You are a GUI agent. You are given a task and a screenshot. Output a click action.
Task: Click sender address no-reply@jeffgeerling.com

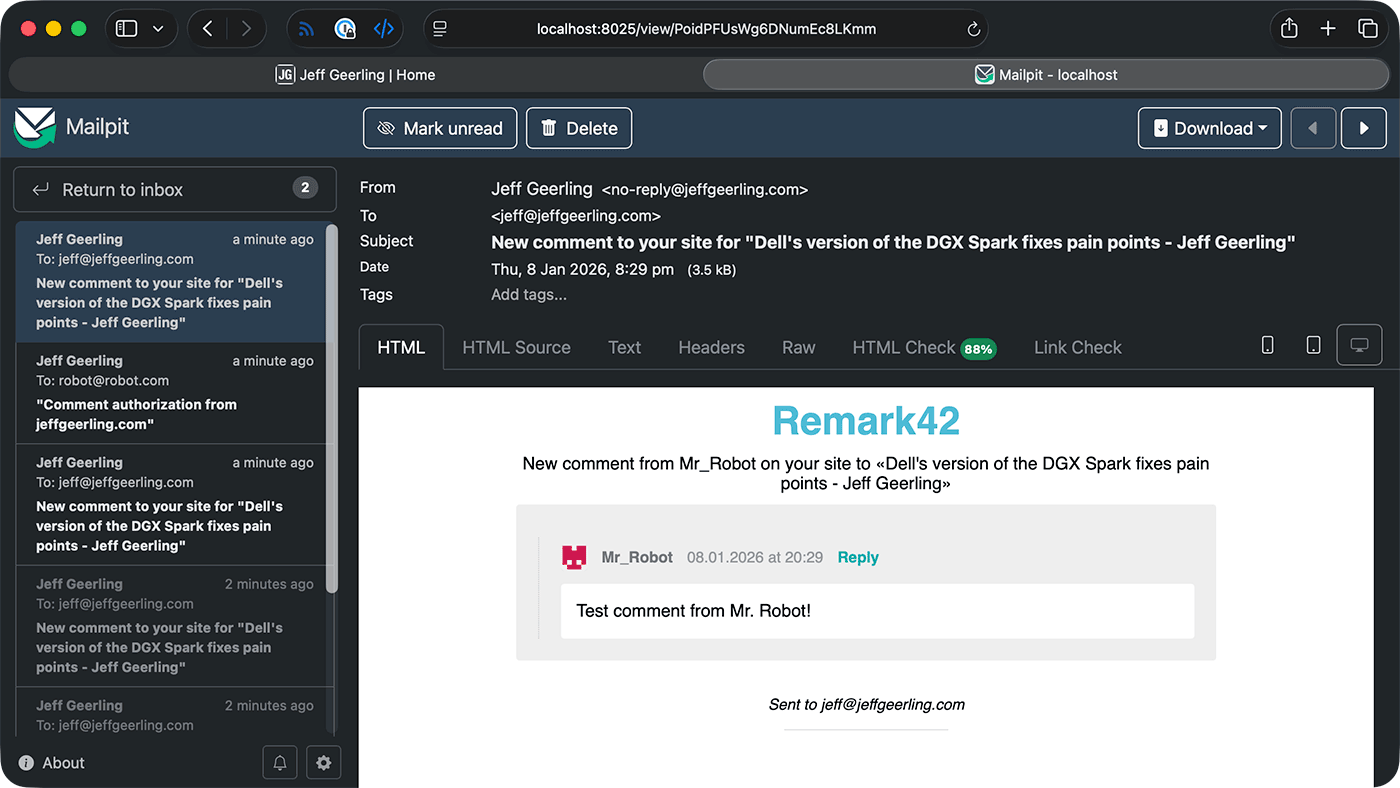[x=705, y=189]
